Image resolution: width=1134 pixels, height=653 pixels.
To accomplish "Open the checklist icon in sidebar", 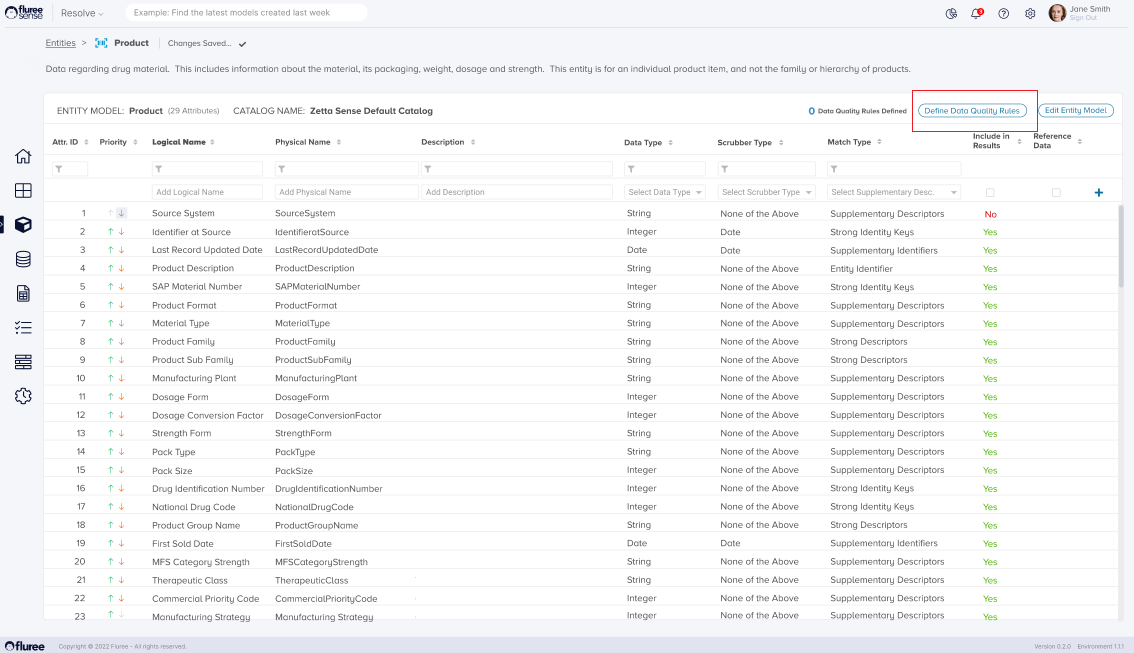I will point(23,327).
